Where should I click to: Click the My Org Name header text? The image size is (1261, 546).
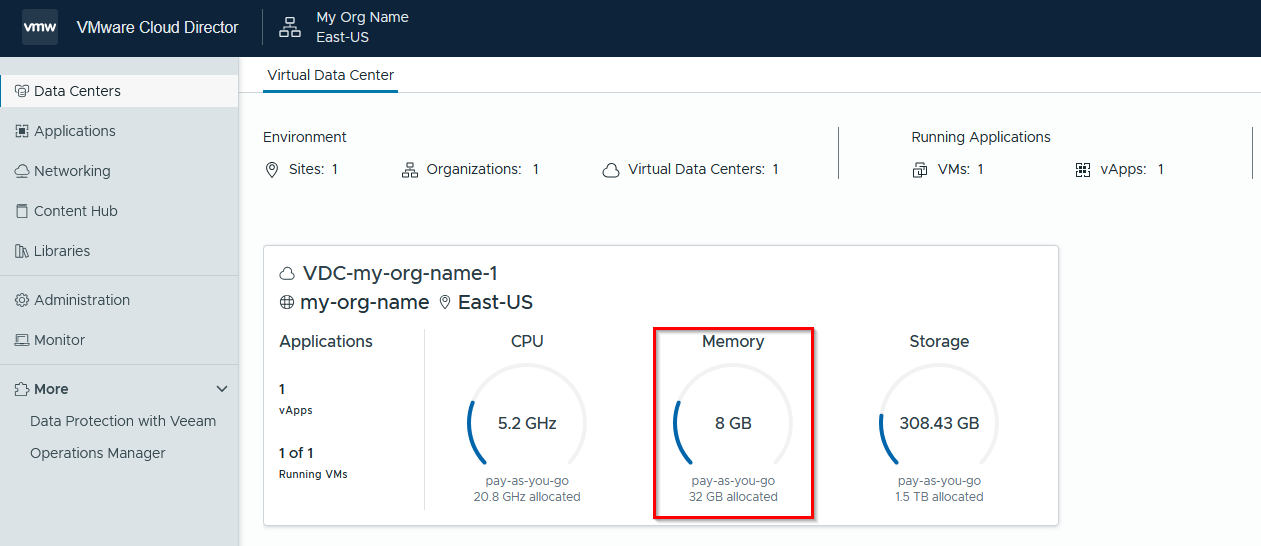[x=362, y=17]
